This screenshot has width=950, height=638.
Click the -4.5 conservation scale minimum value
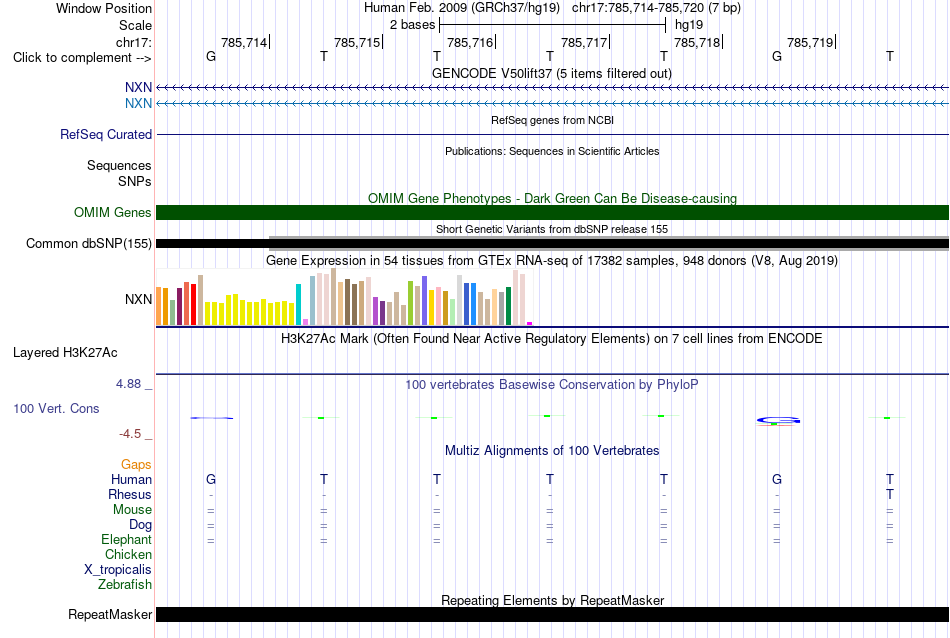click(x=130, y=434)
